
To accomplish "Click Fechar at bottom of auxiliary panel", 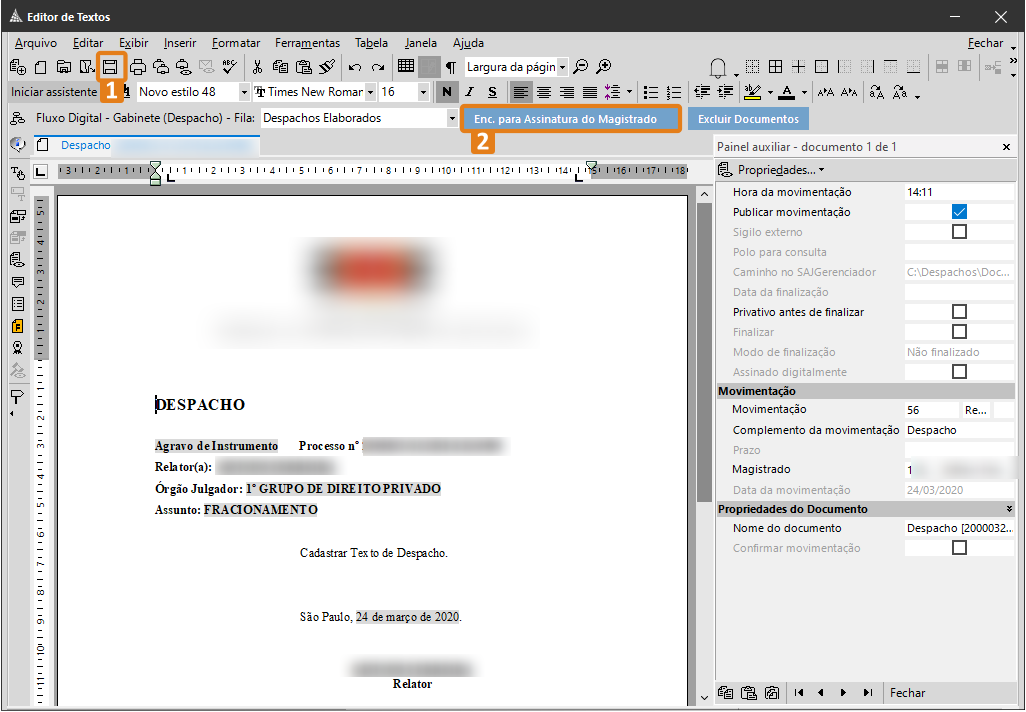I will [x=908, y=693].
